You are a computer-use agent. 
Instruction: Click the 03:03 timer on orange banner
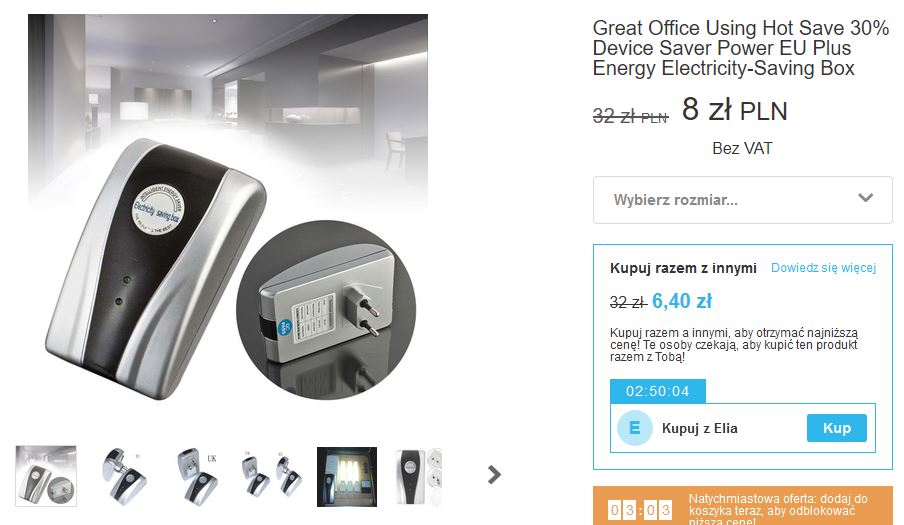pyautogui.click(x=640, y=510)
